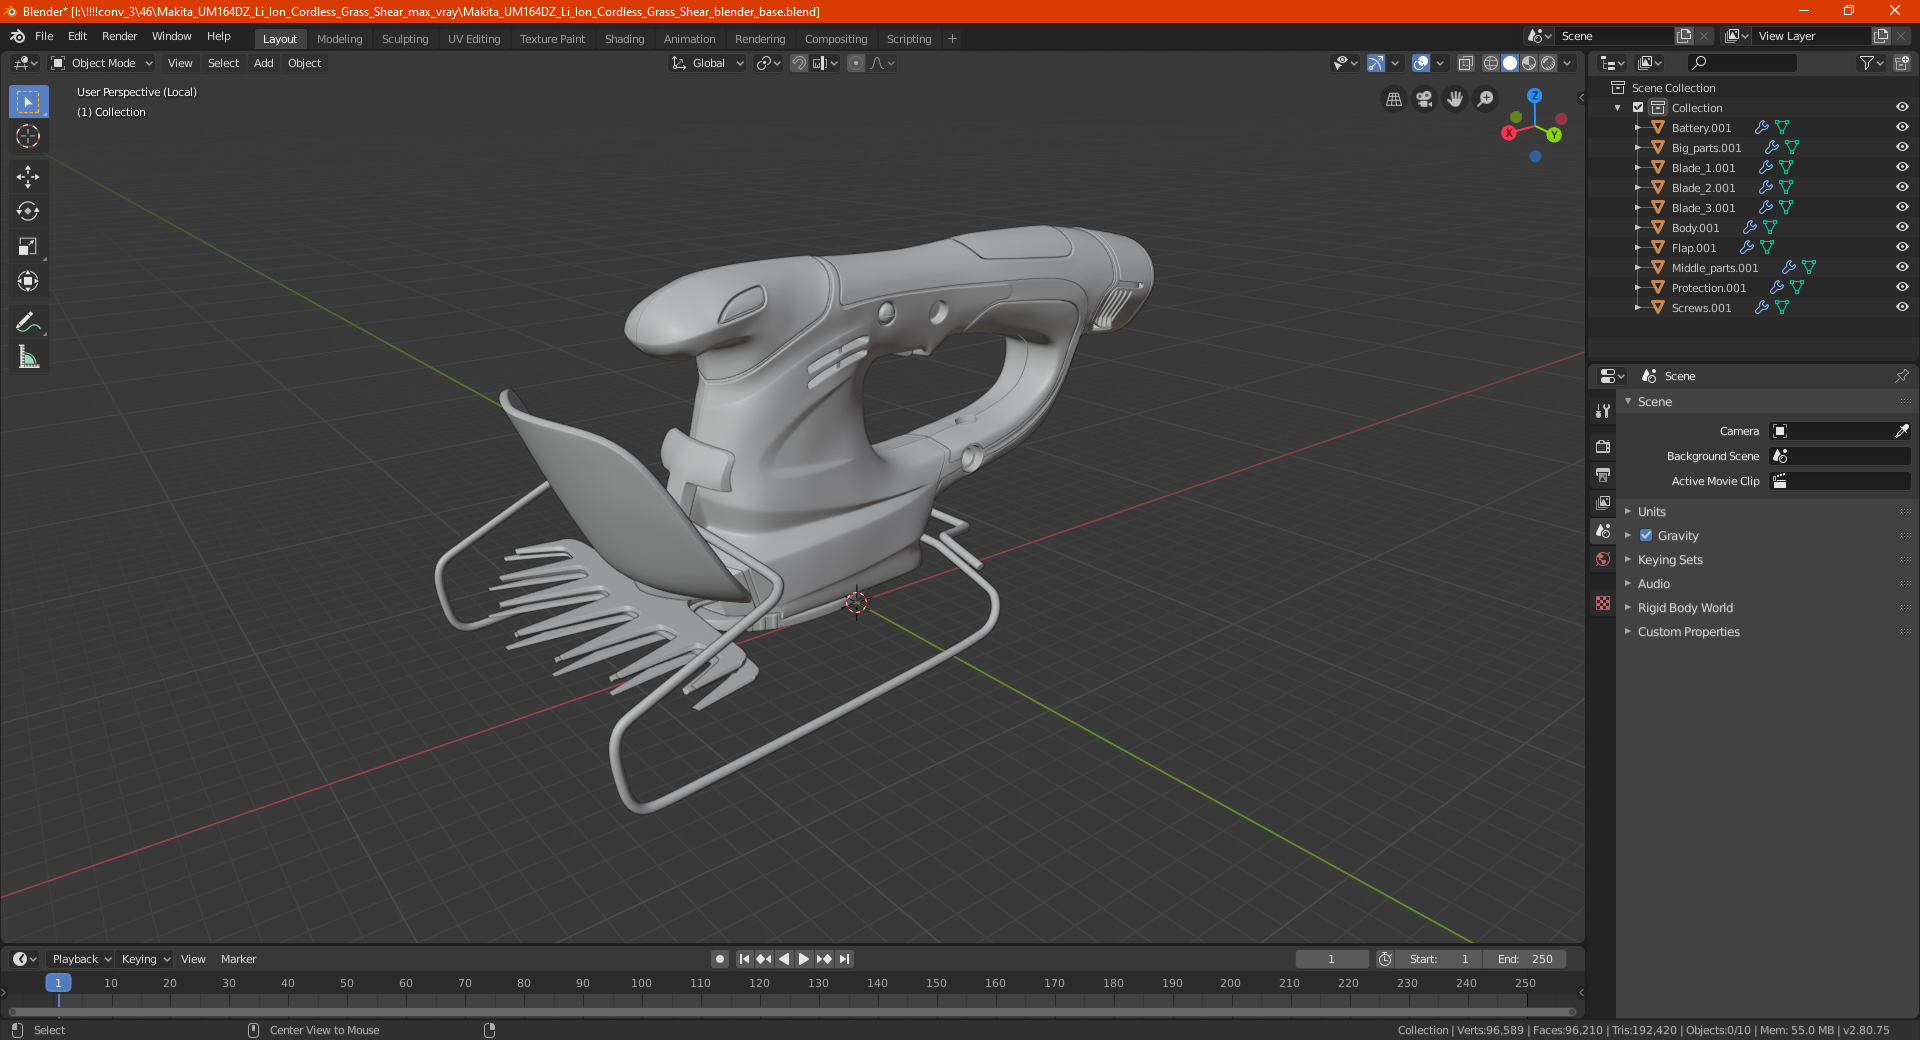The width and height of the screenshot is (1920, 1040).
Task: Open the Keying dropdown
Action: (145, 959)
